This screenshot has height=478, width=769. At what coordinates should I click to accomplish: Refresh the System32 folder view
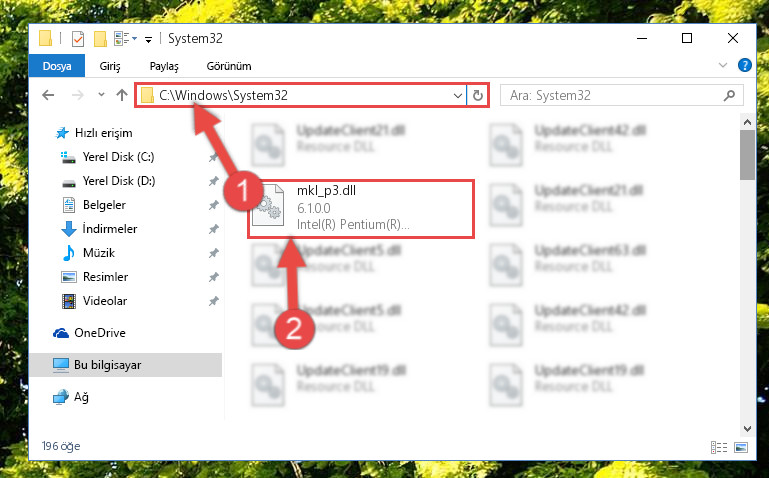pyautogui.click(x=478, y=95)
